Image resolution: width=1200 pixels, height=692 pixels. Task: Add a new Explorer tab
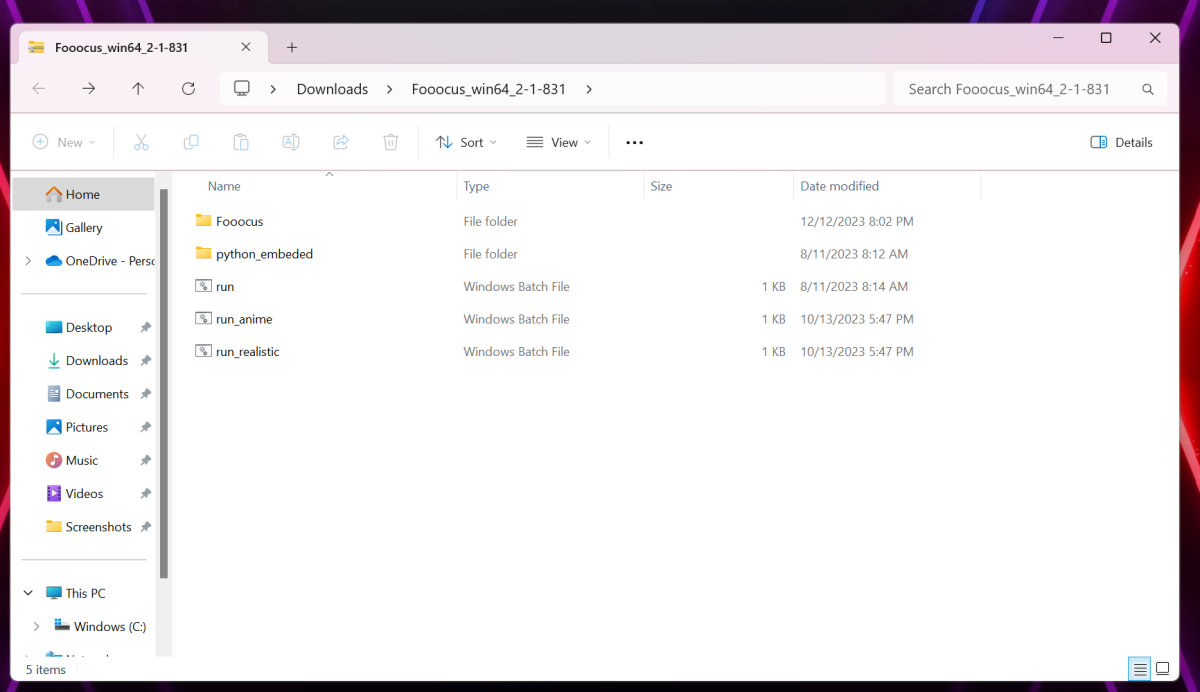click(292, 47)
